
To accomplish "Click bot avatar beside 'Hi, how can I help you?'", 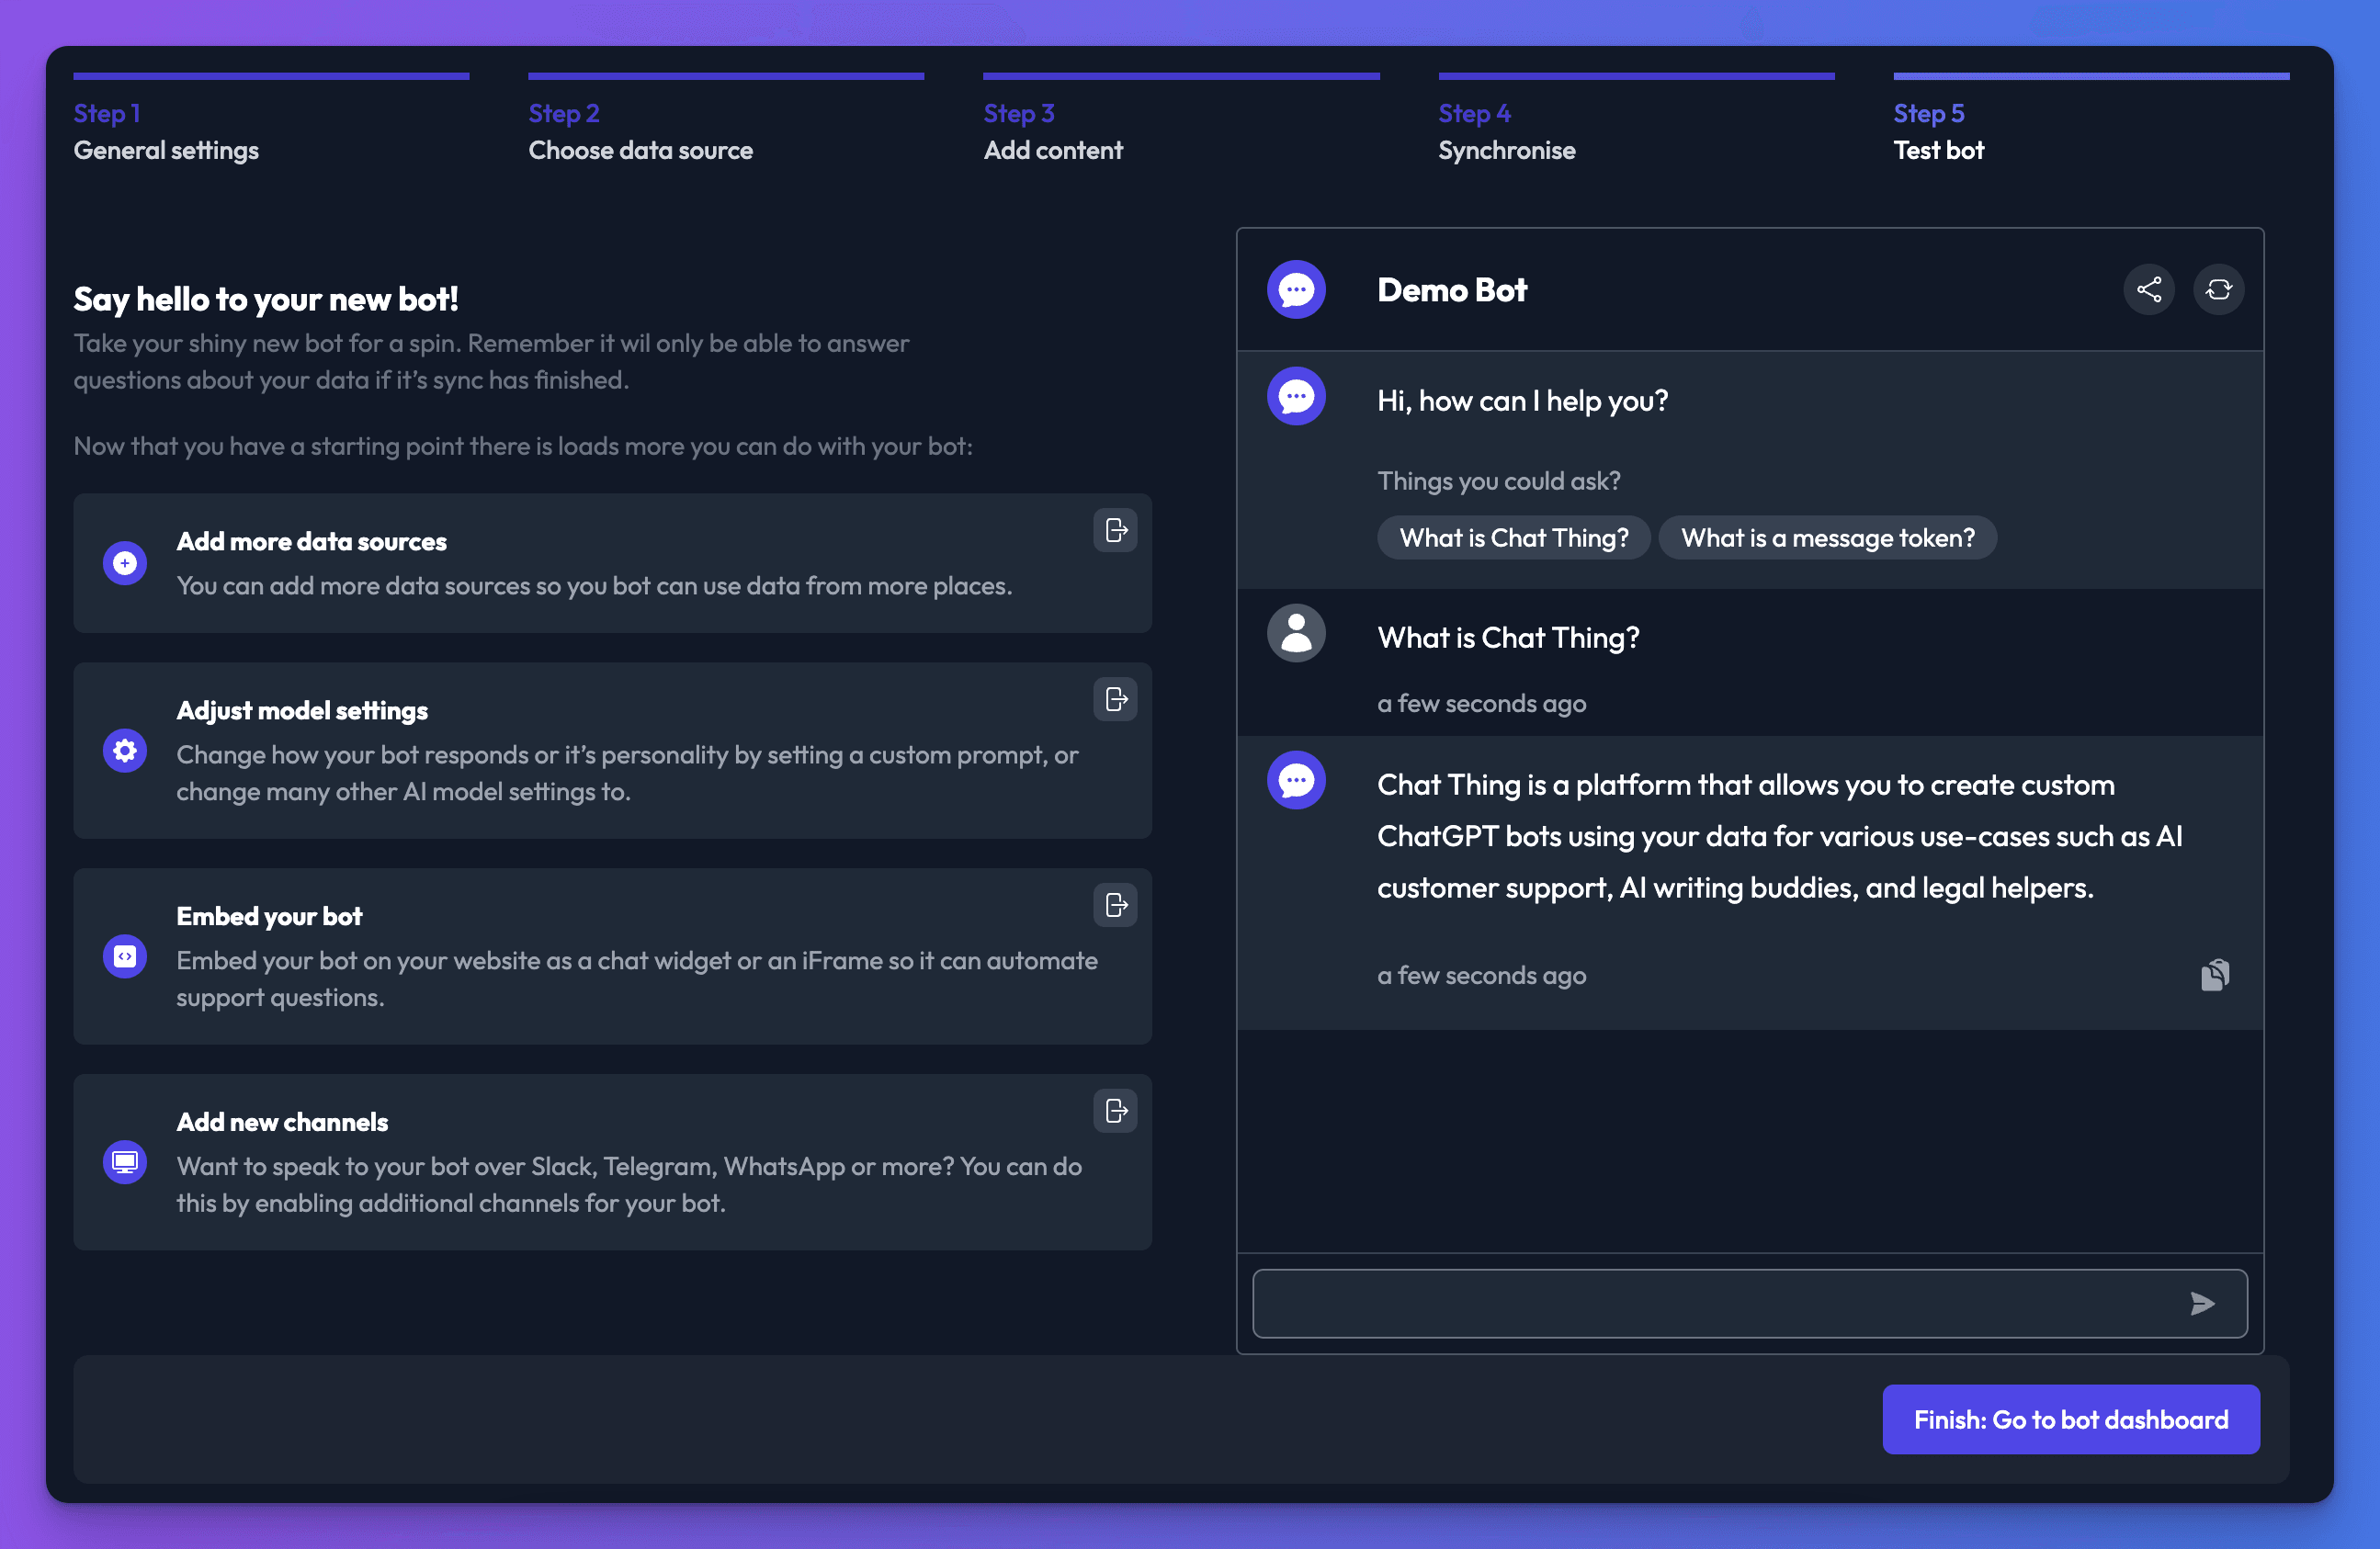I will coord(1296,396).
